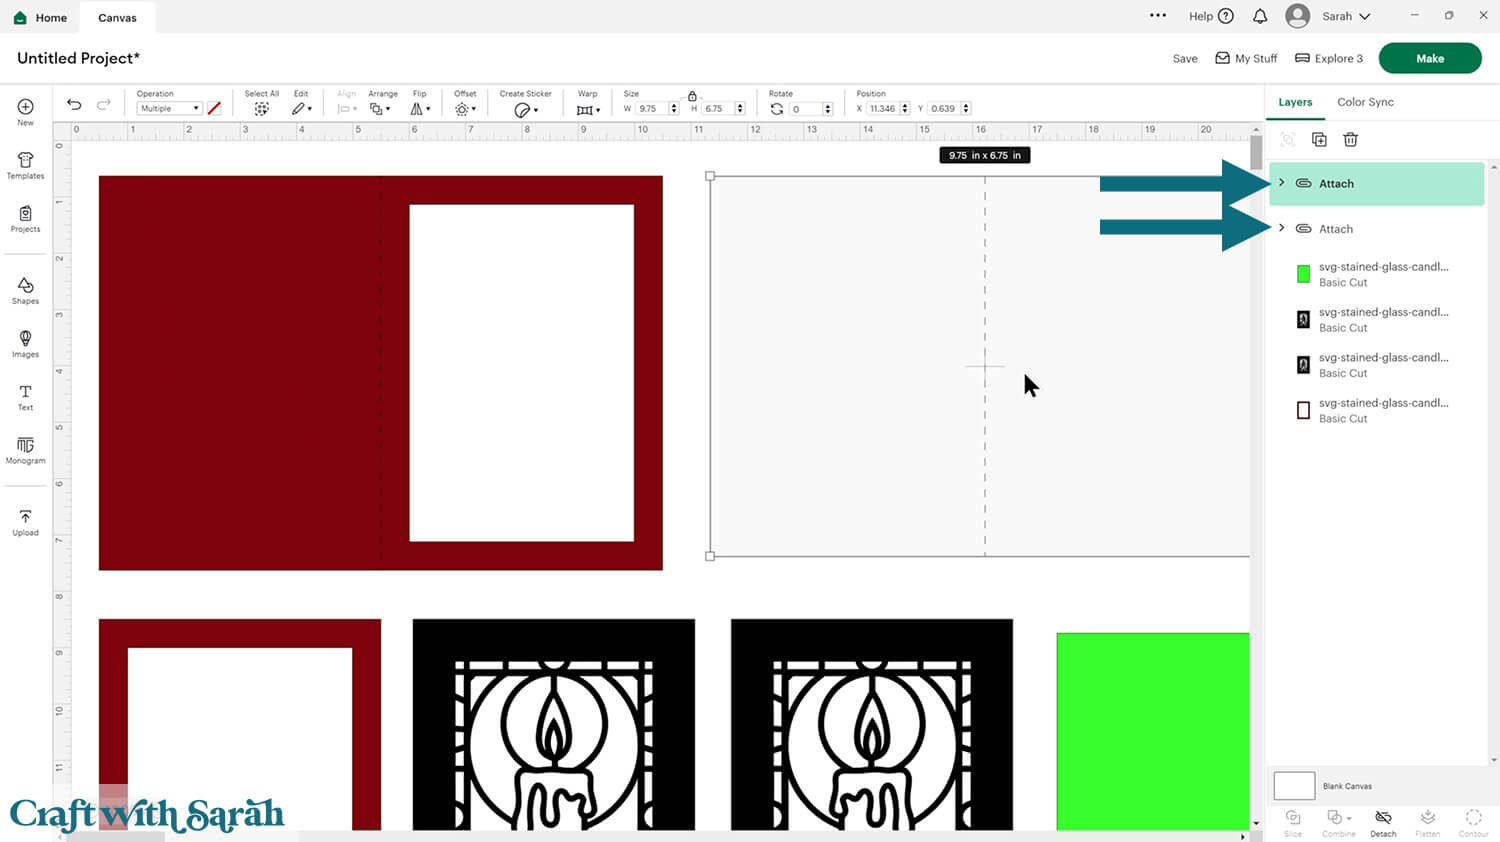
Task: Switch to the Color Sync tab
Action: 1365,102
